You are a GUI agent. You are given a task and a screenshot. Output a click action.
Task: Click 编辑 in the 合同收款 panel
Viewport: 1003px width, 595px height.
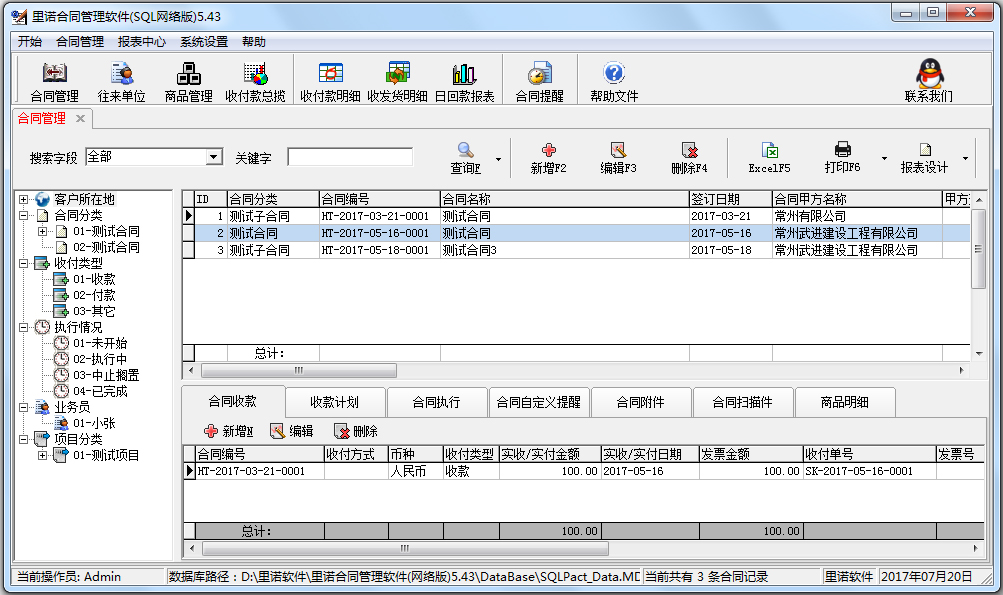click(292, 431)
